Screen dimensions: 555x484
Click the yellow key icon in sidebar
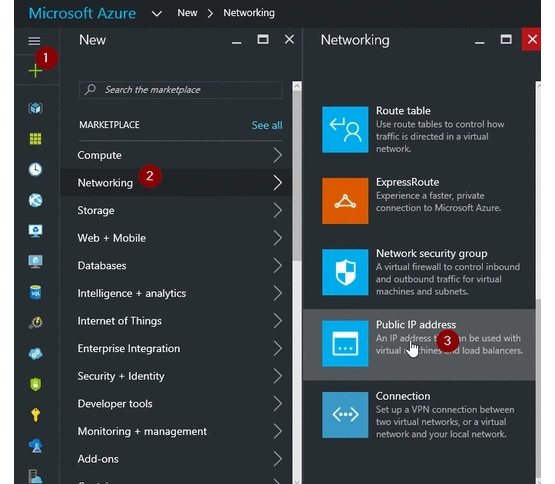(x=35, y=415)
